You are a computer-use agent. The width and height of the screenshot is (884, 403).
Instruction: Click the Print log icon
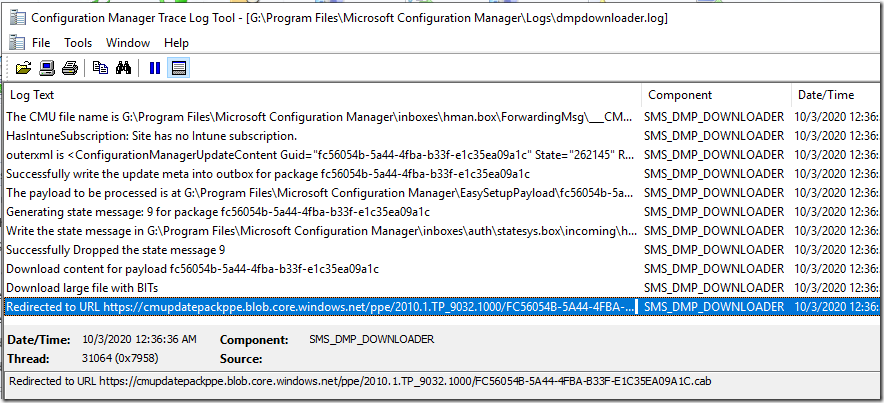click(x=69, y=68)
